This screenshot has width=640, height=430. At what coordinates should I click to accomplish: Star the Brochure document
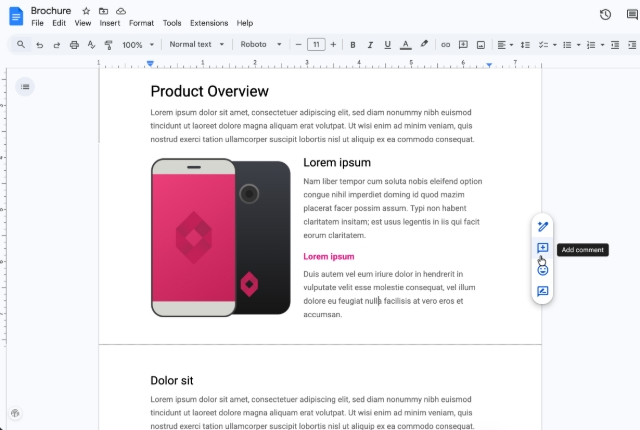(x=86, y=11)
